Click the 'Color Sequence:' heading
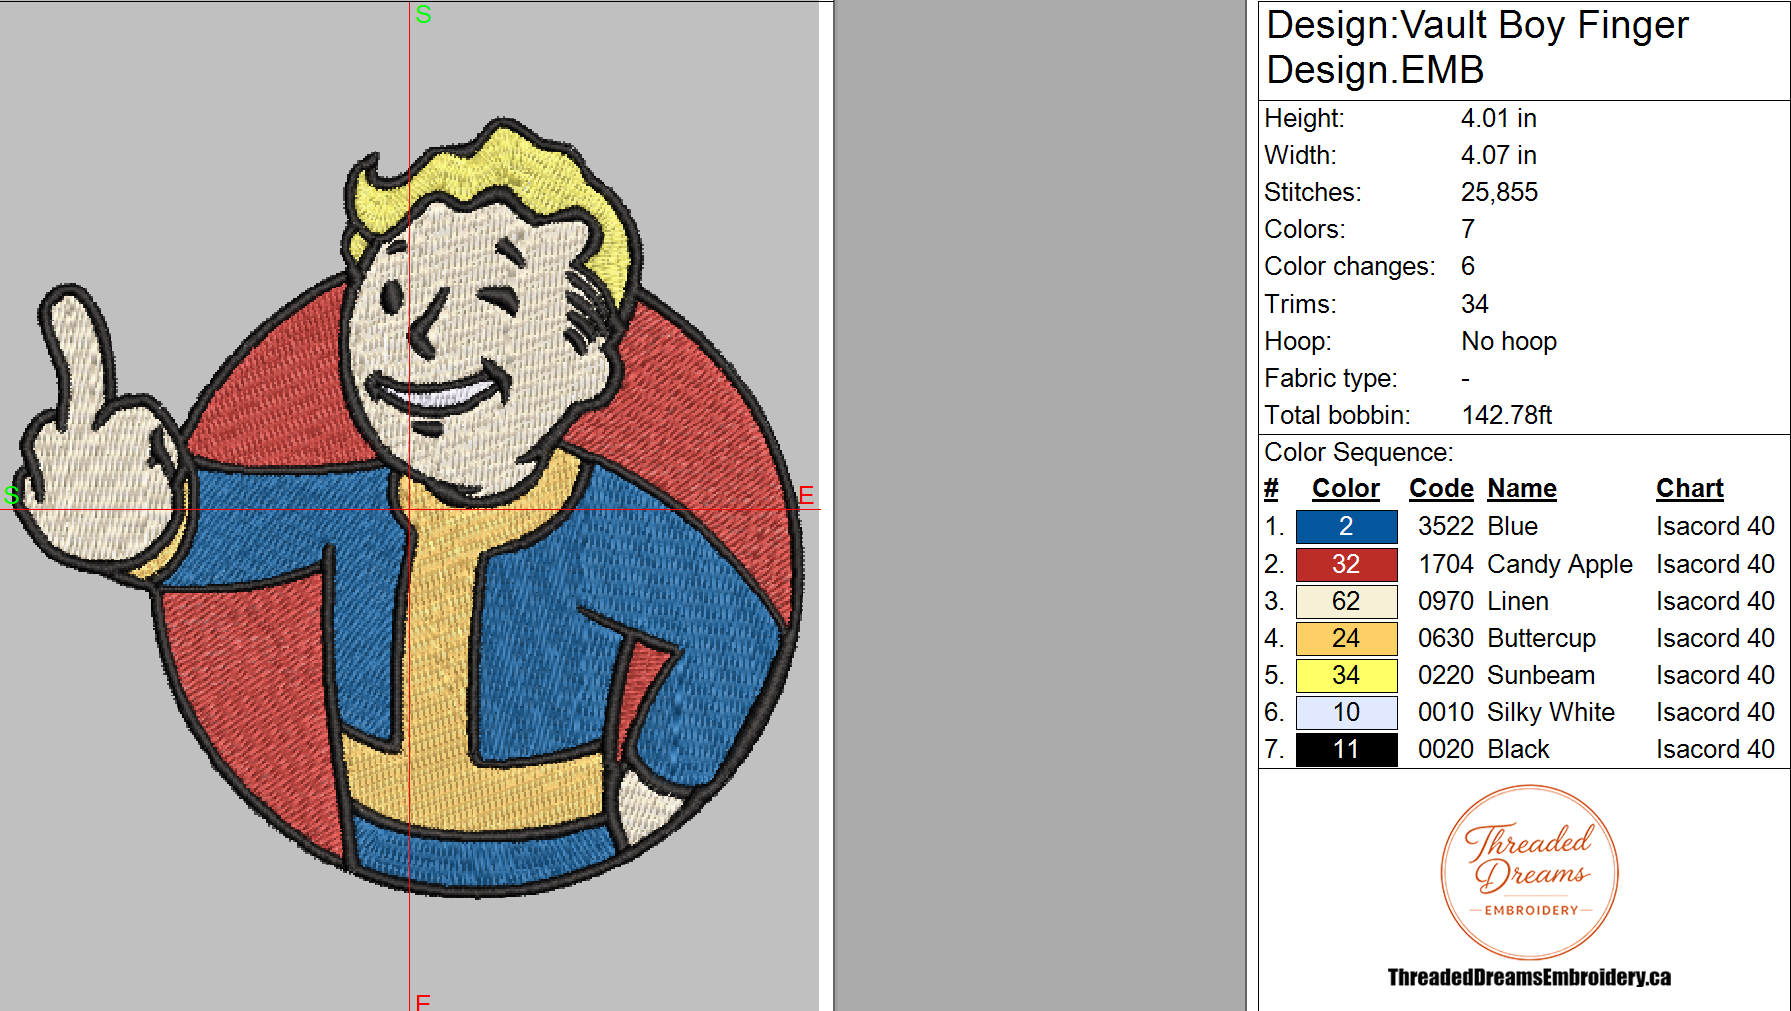 1358,452
